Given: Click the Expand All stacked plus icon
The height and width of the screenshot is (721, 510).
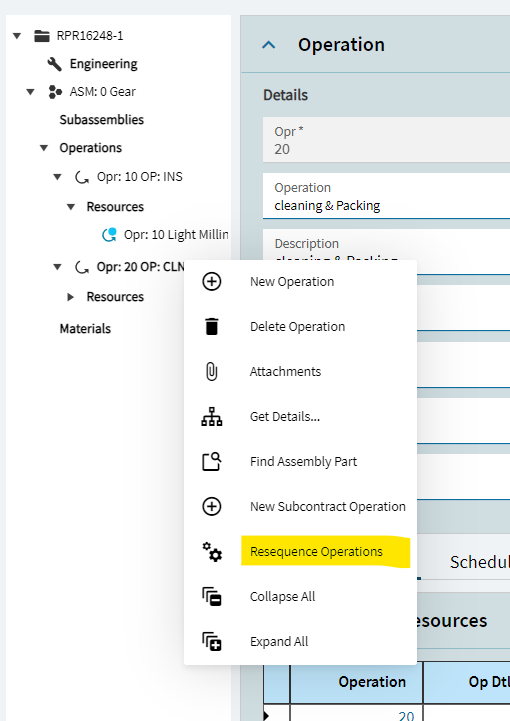Looking at the screenshot, I should (212, 641).
